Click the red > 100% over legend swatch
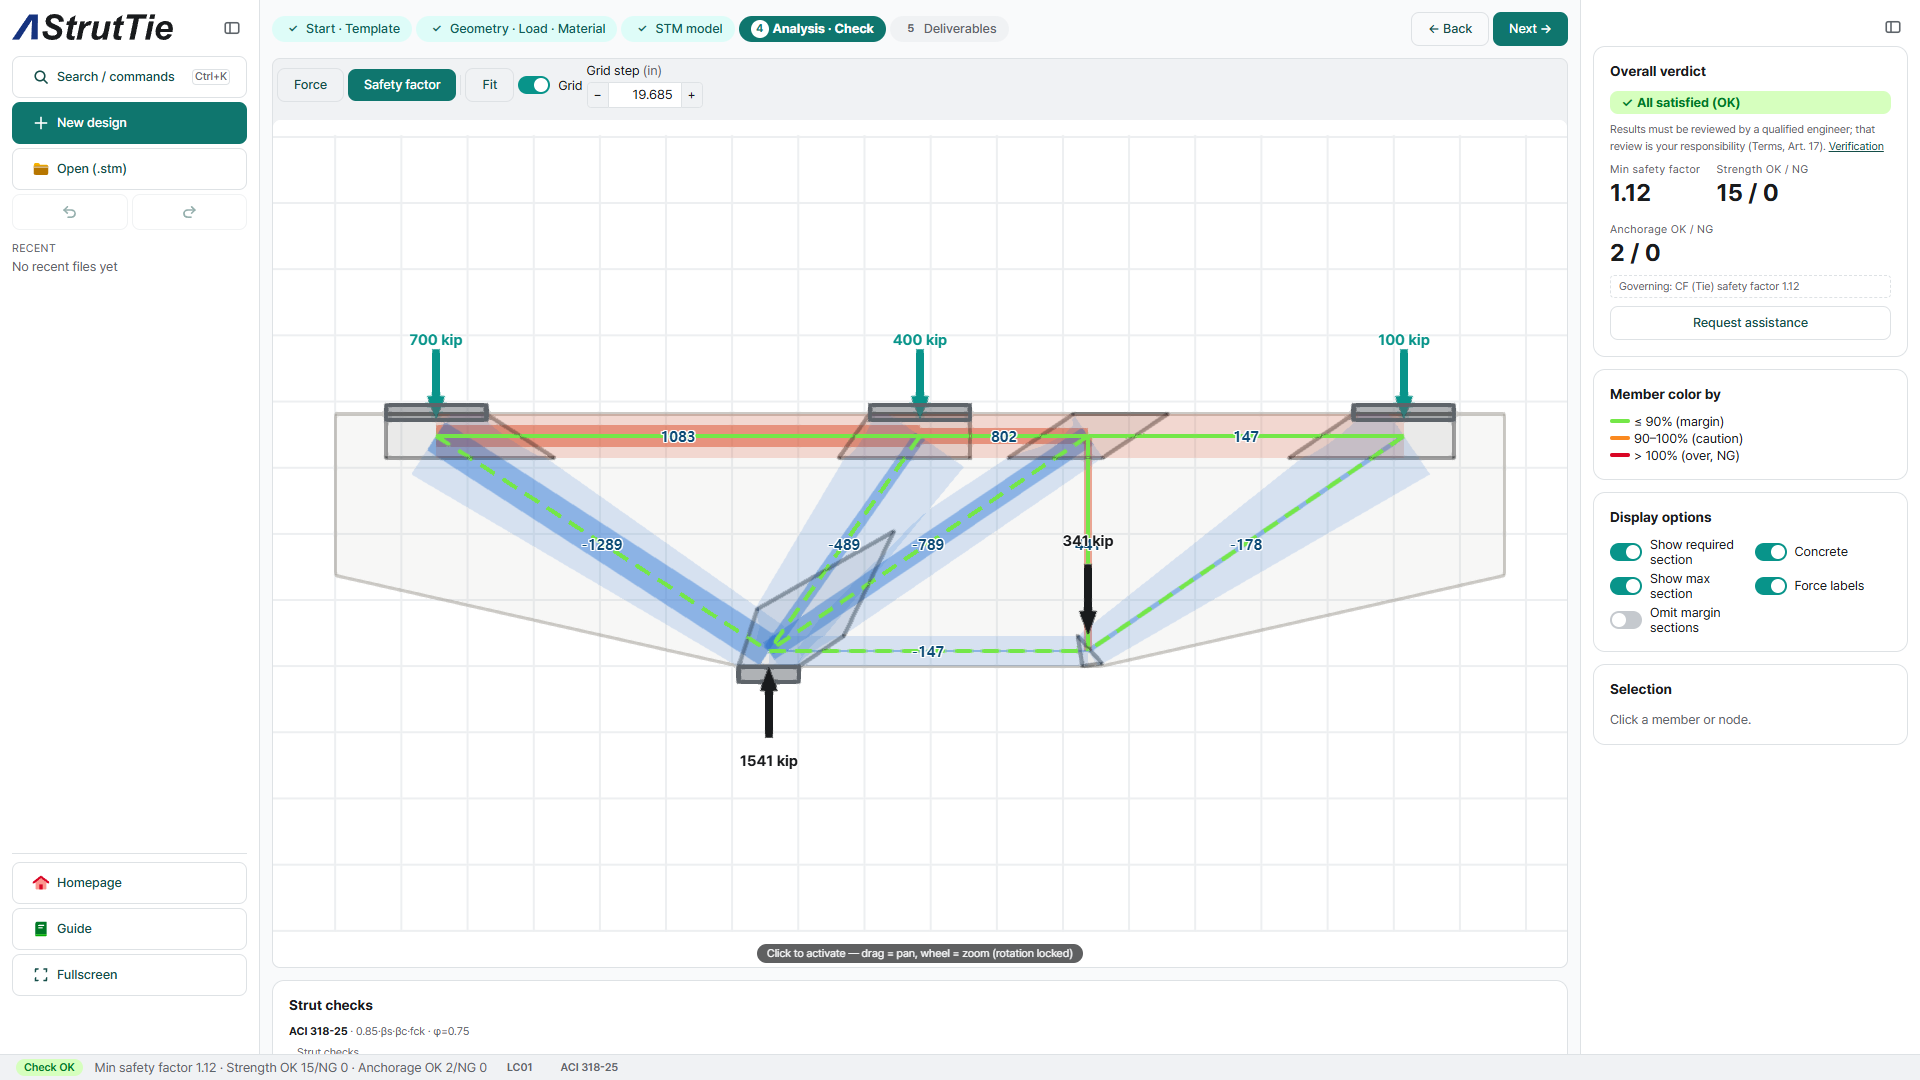Screen dimensions: 1920x1080 tap(1620, 456)
